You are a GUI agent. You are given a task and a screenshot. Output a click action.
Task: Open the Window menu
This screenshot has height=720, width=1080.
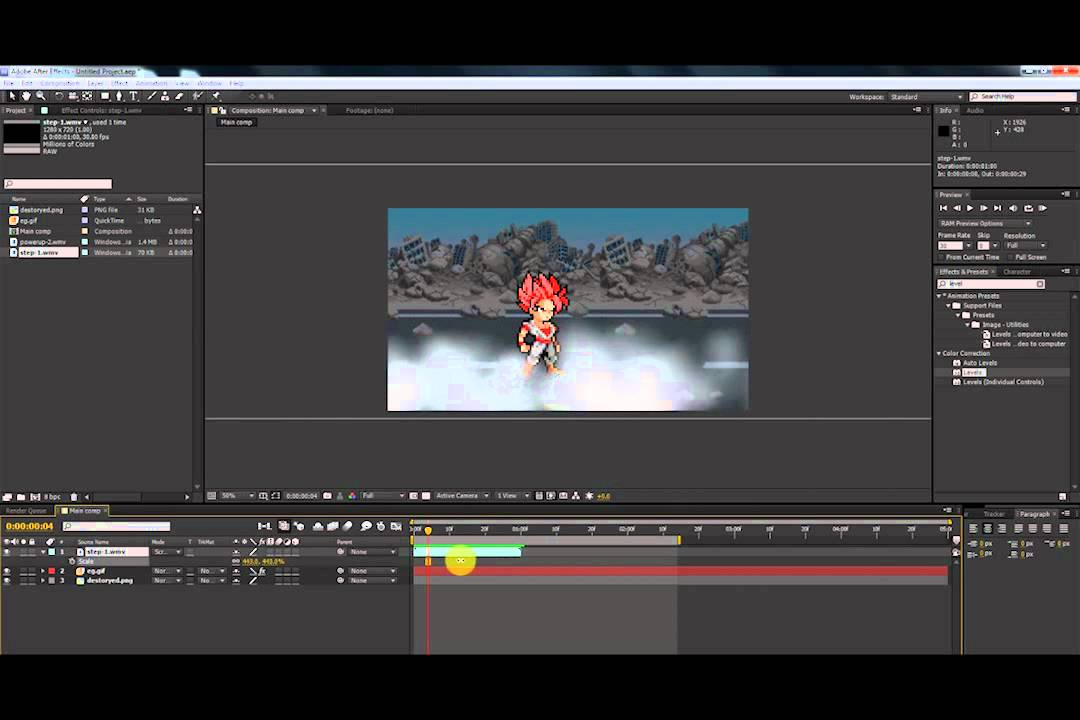[209, 83]
